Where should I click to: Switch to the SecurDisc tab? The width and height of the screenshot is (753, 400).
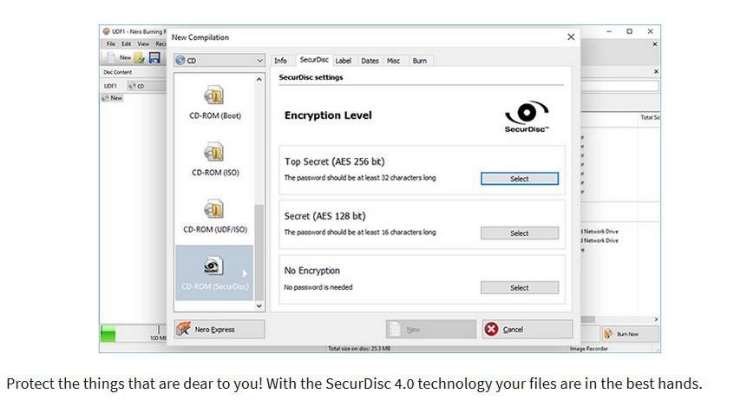point(314,60)
